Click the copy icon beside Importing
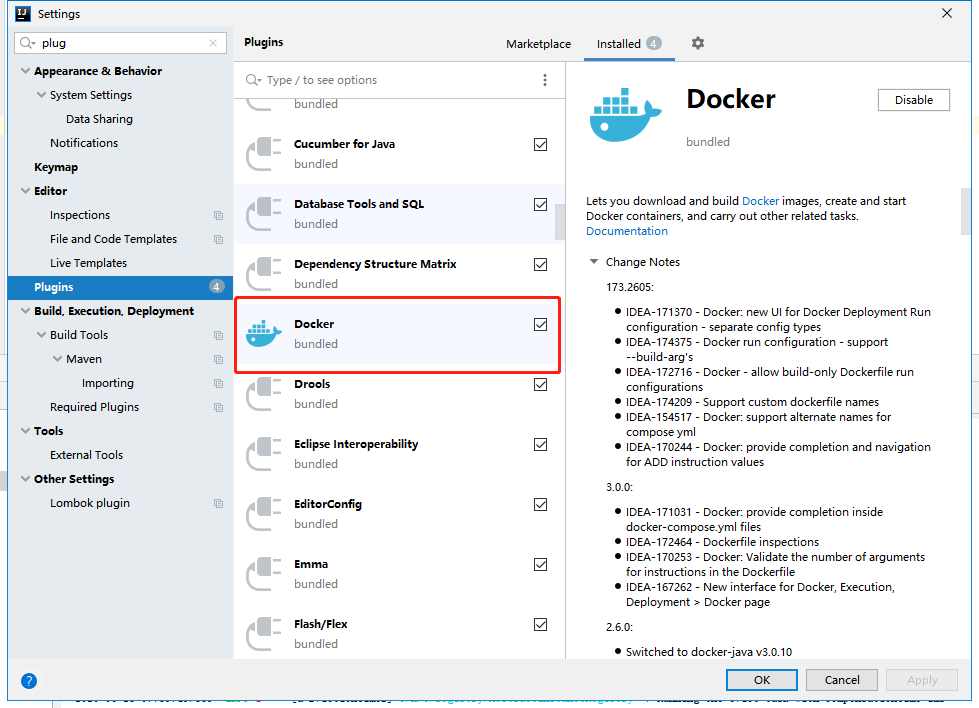The height and width of the screenshot is (708, 979). pyautogui.click(x=219, y=383)
